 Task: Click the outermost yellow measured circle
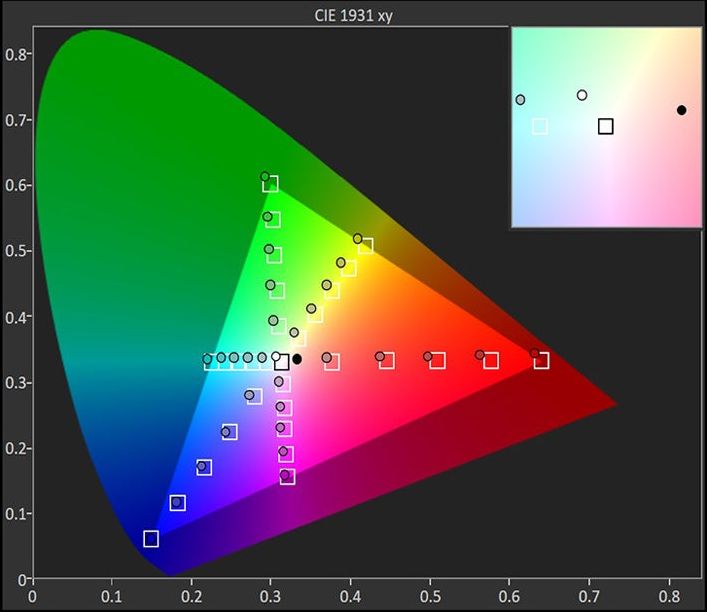point(358,238)
